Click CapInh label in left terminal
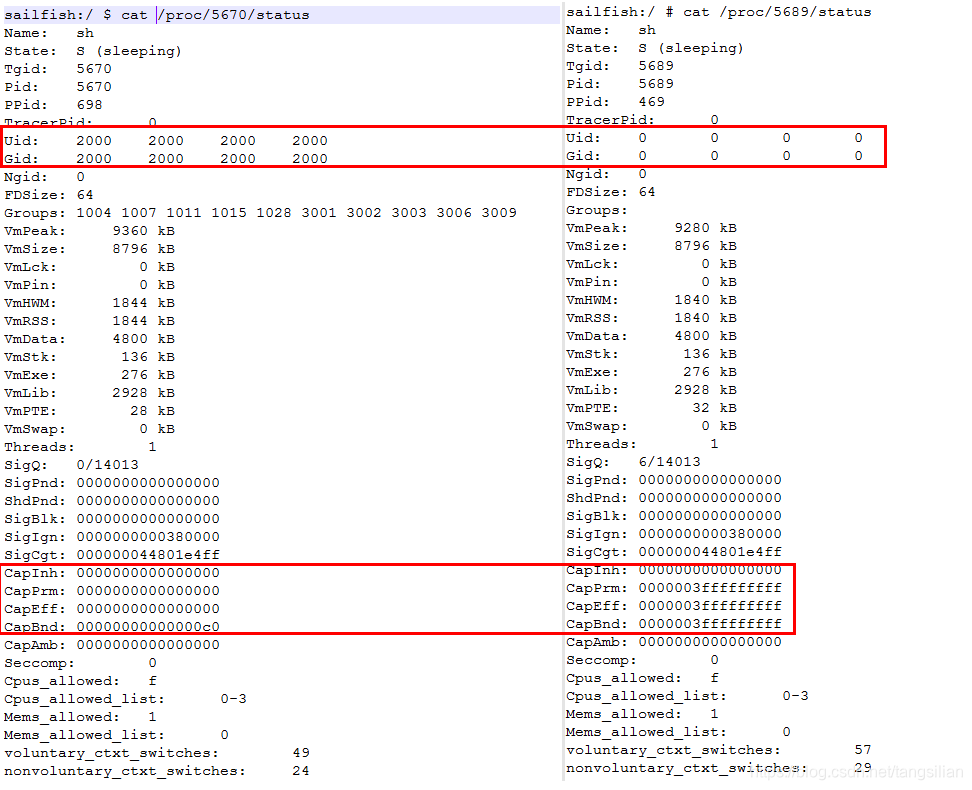 click(35, 572)
